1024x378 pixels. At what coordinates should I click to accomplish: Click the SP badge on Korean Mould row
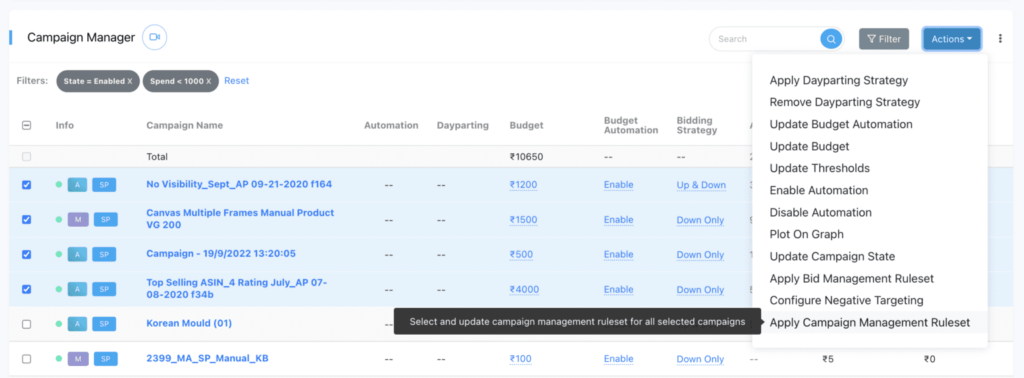[104, 323]
